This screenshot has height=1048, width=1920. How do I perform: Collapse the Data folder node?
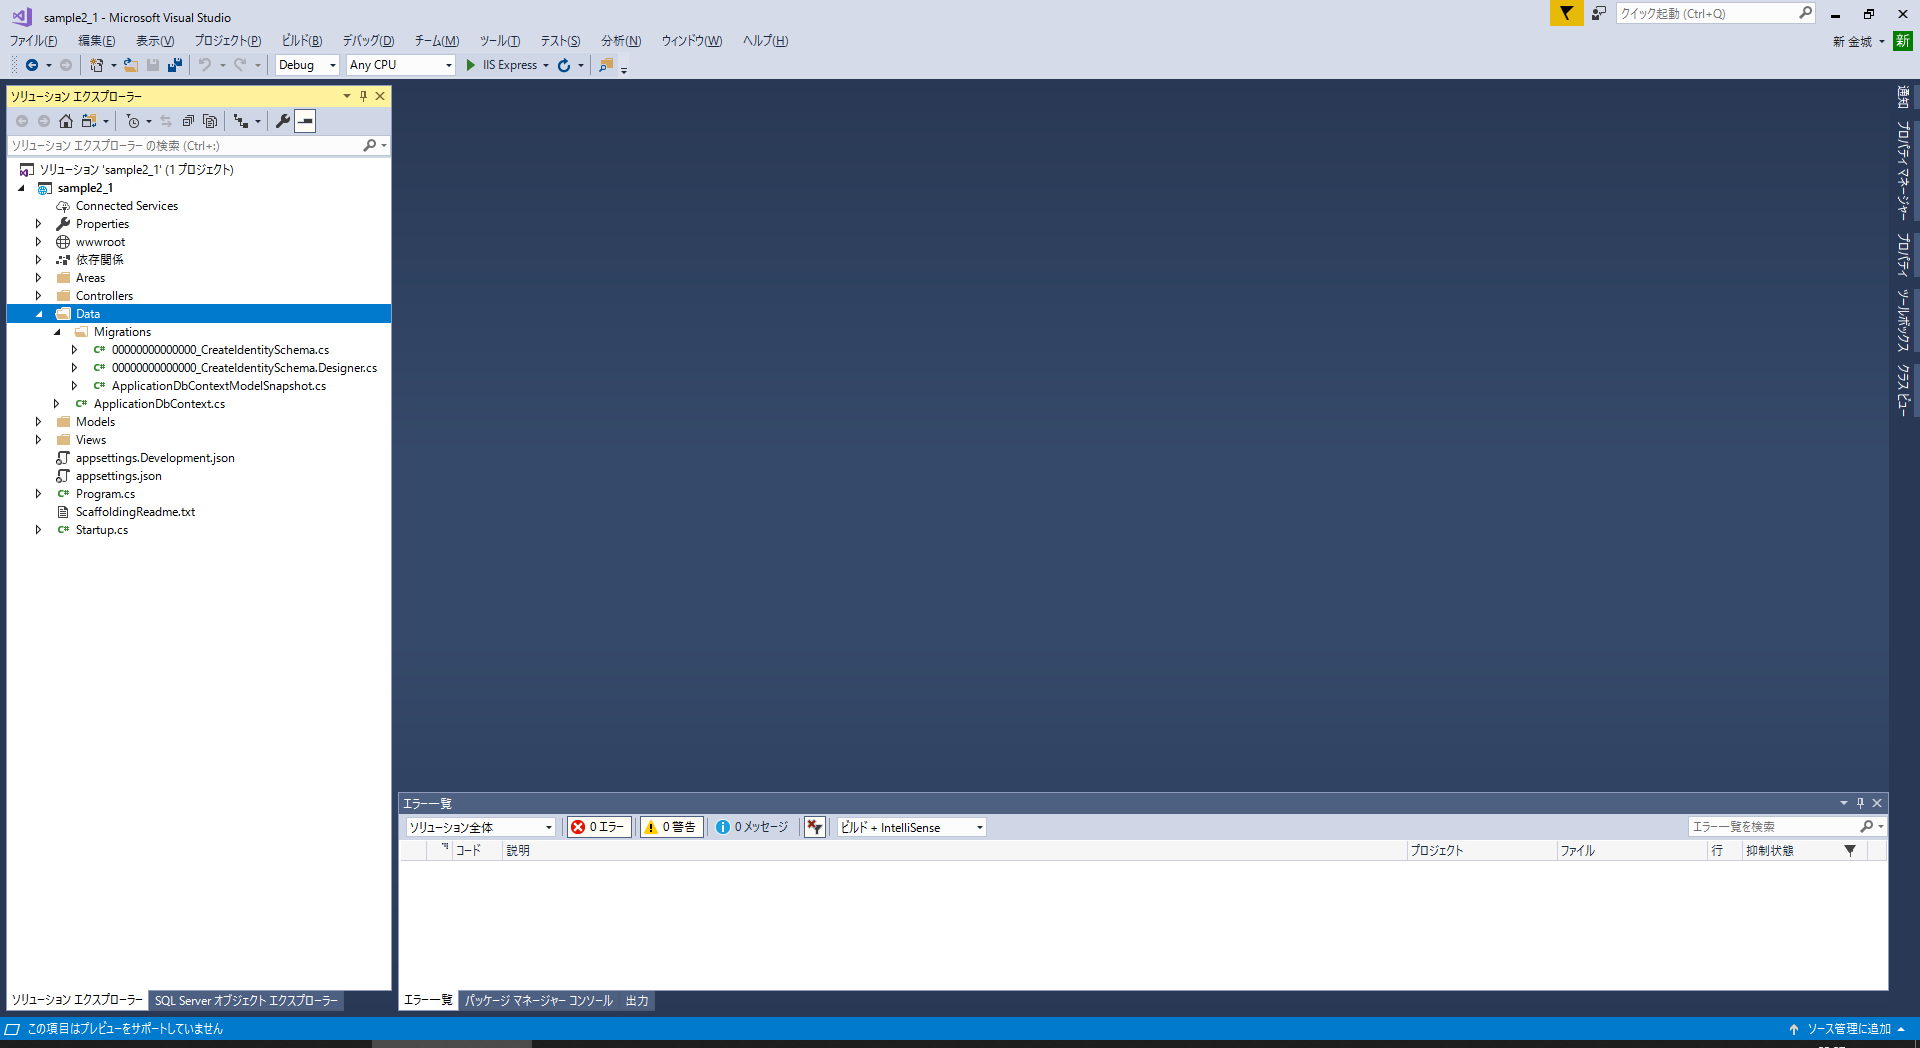40,314
